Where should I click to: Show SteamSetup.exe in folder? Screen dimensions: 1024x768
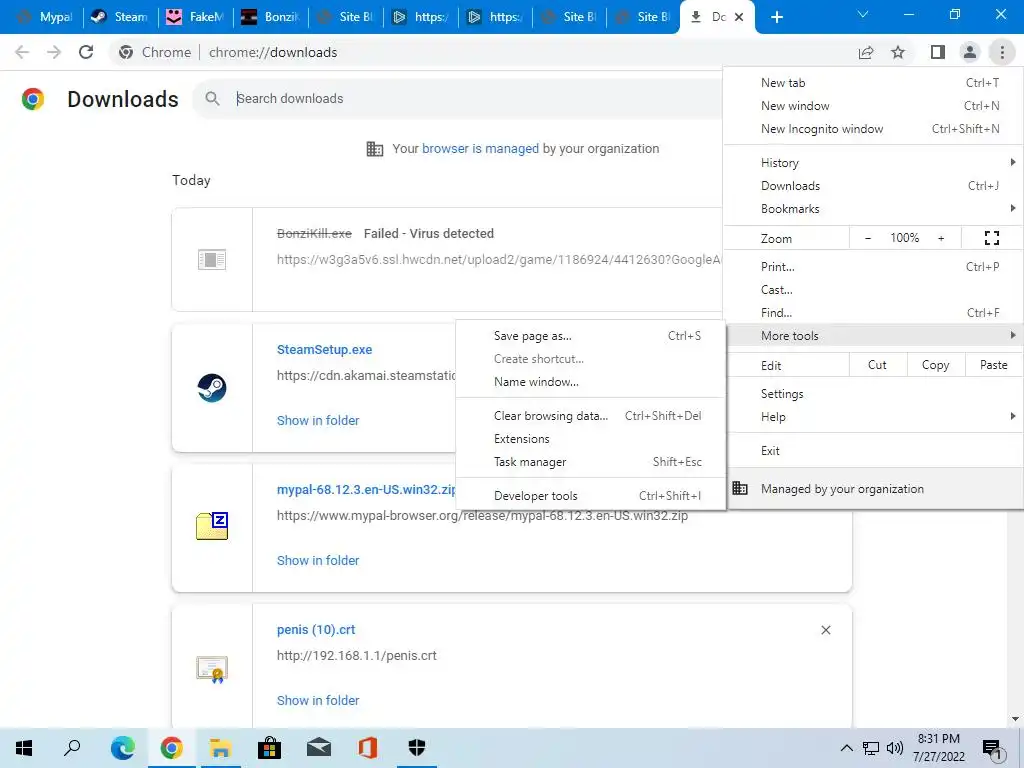318,421
